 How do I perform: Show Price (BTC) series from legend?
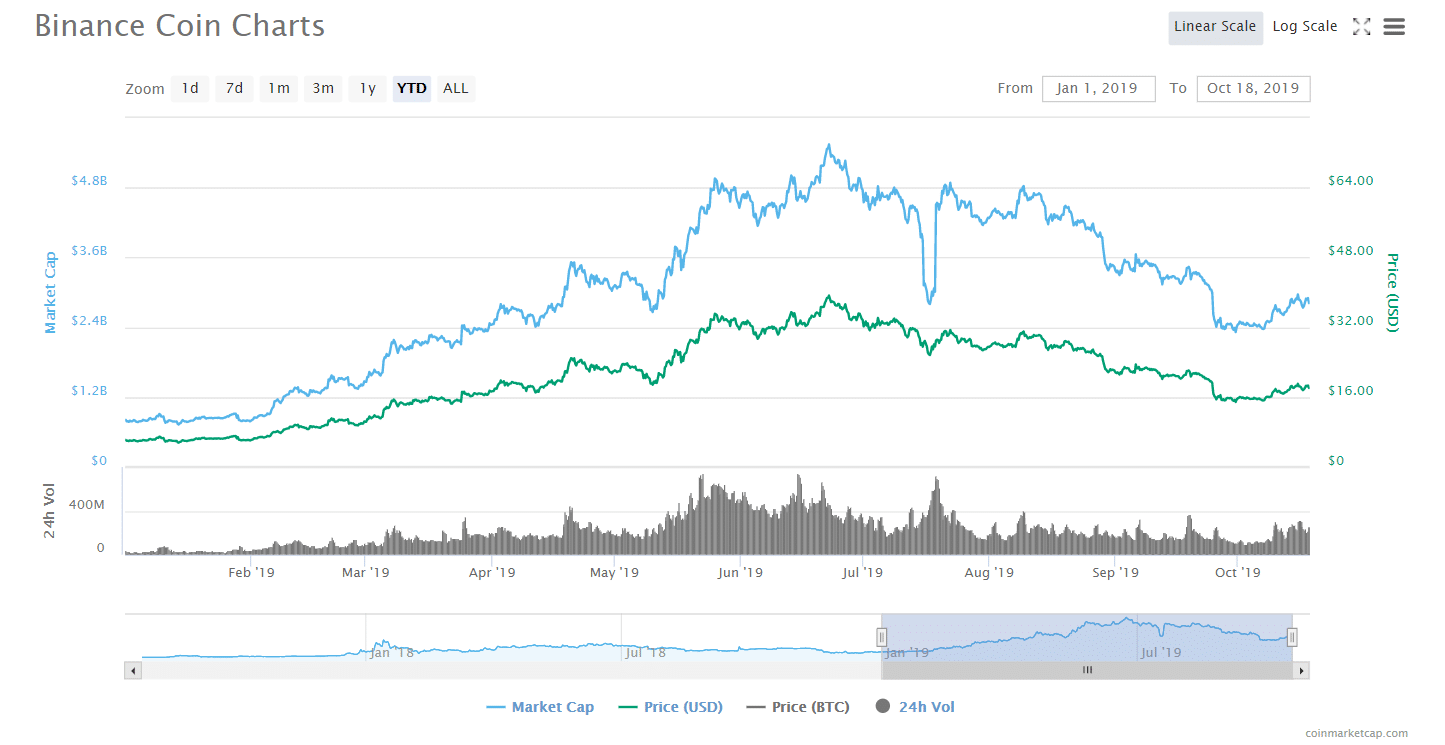click(798, 707)
